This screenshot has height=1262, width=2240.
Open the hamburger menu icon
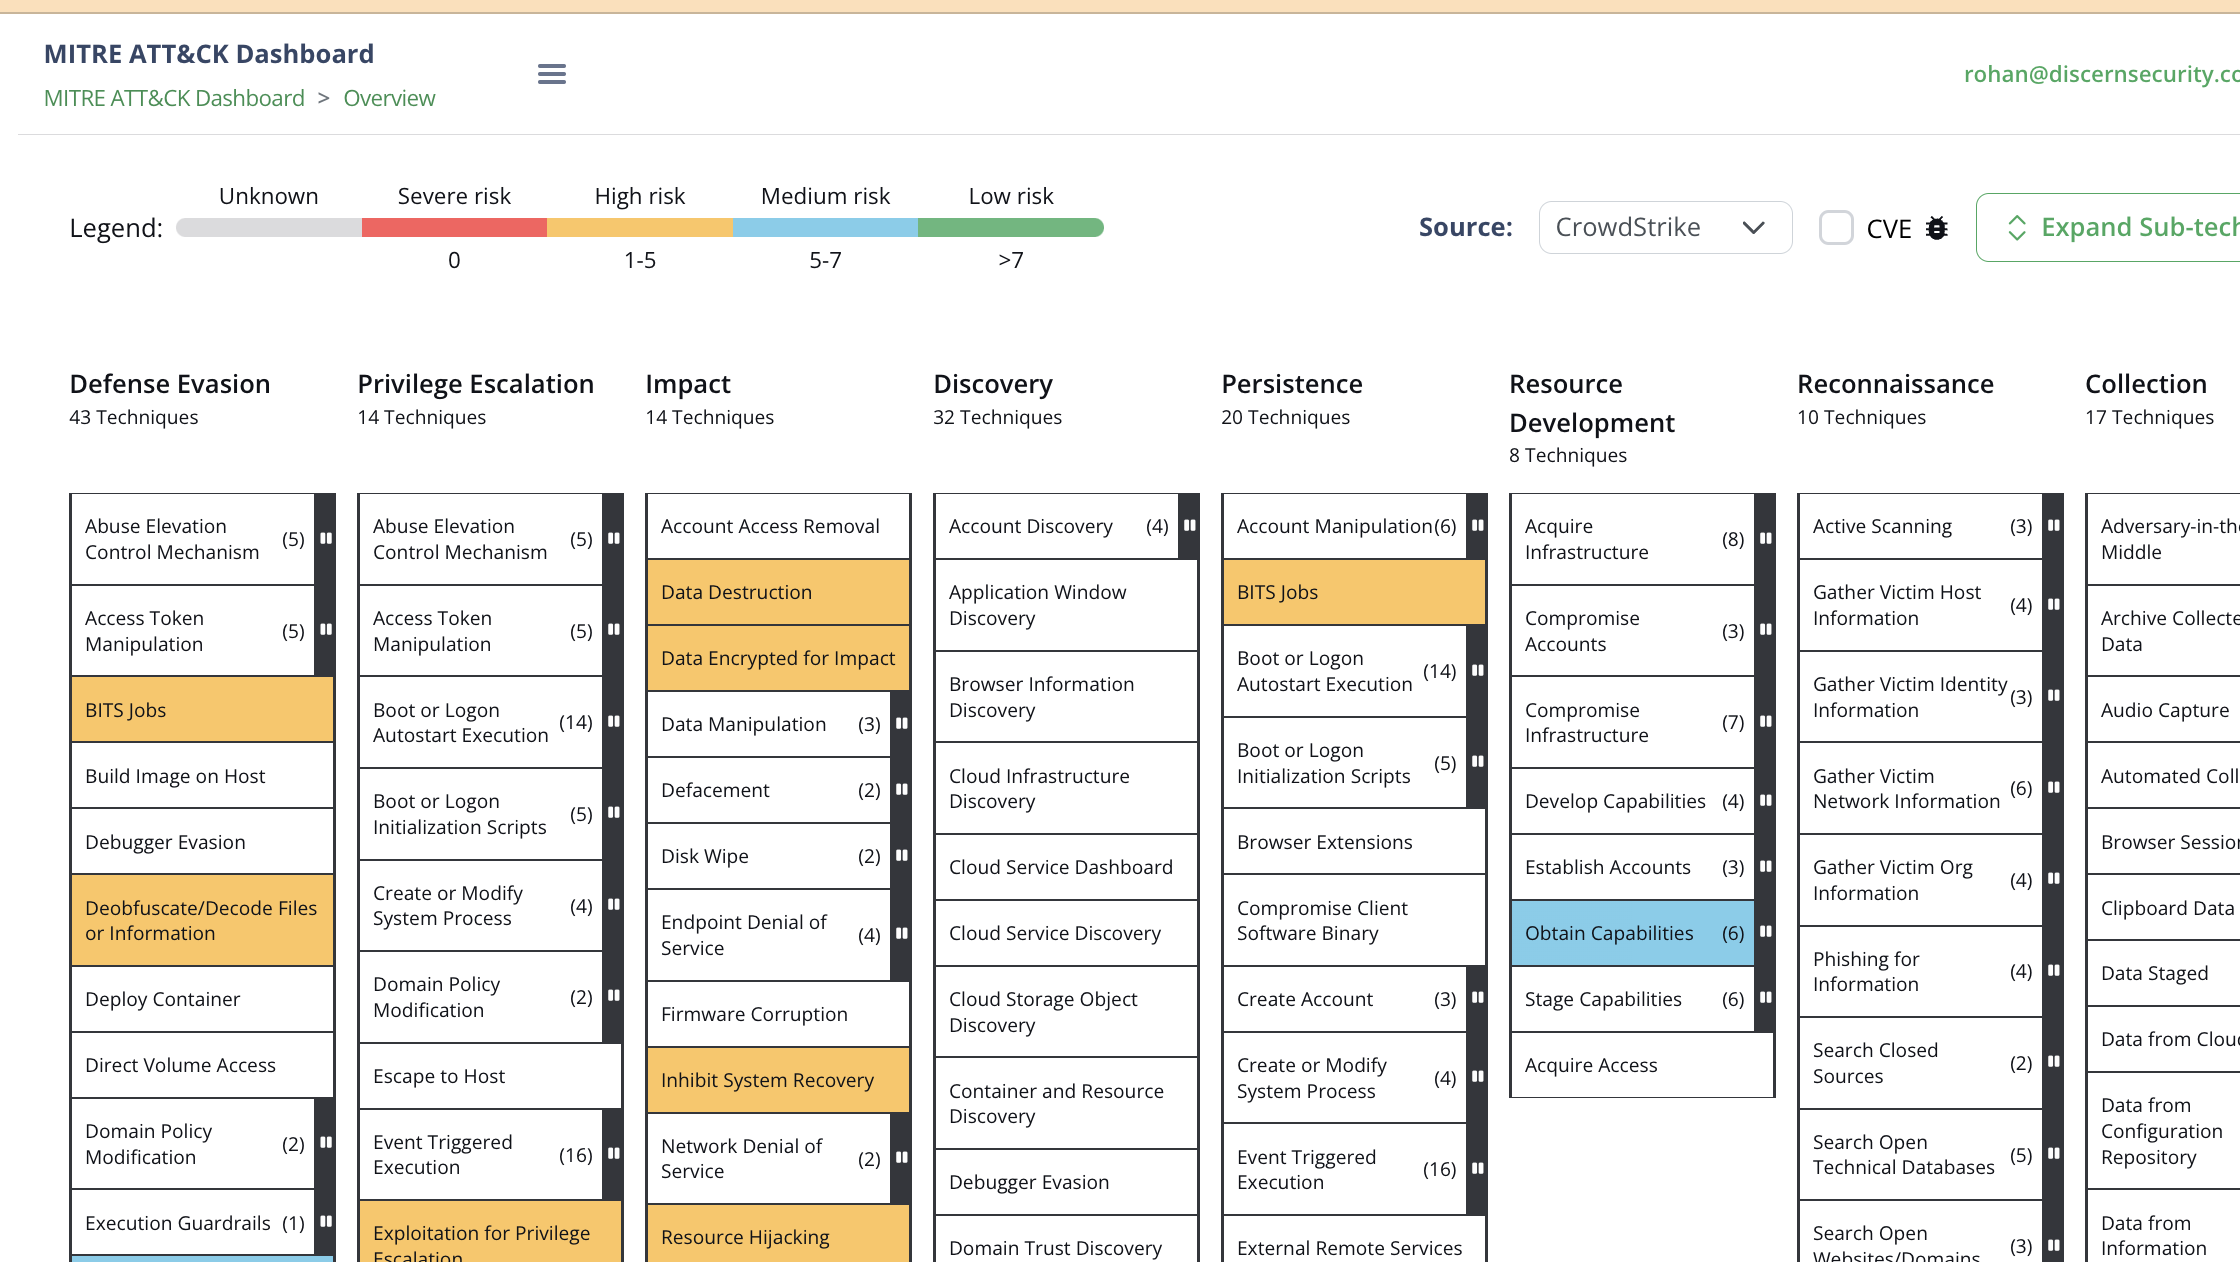551,74
